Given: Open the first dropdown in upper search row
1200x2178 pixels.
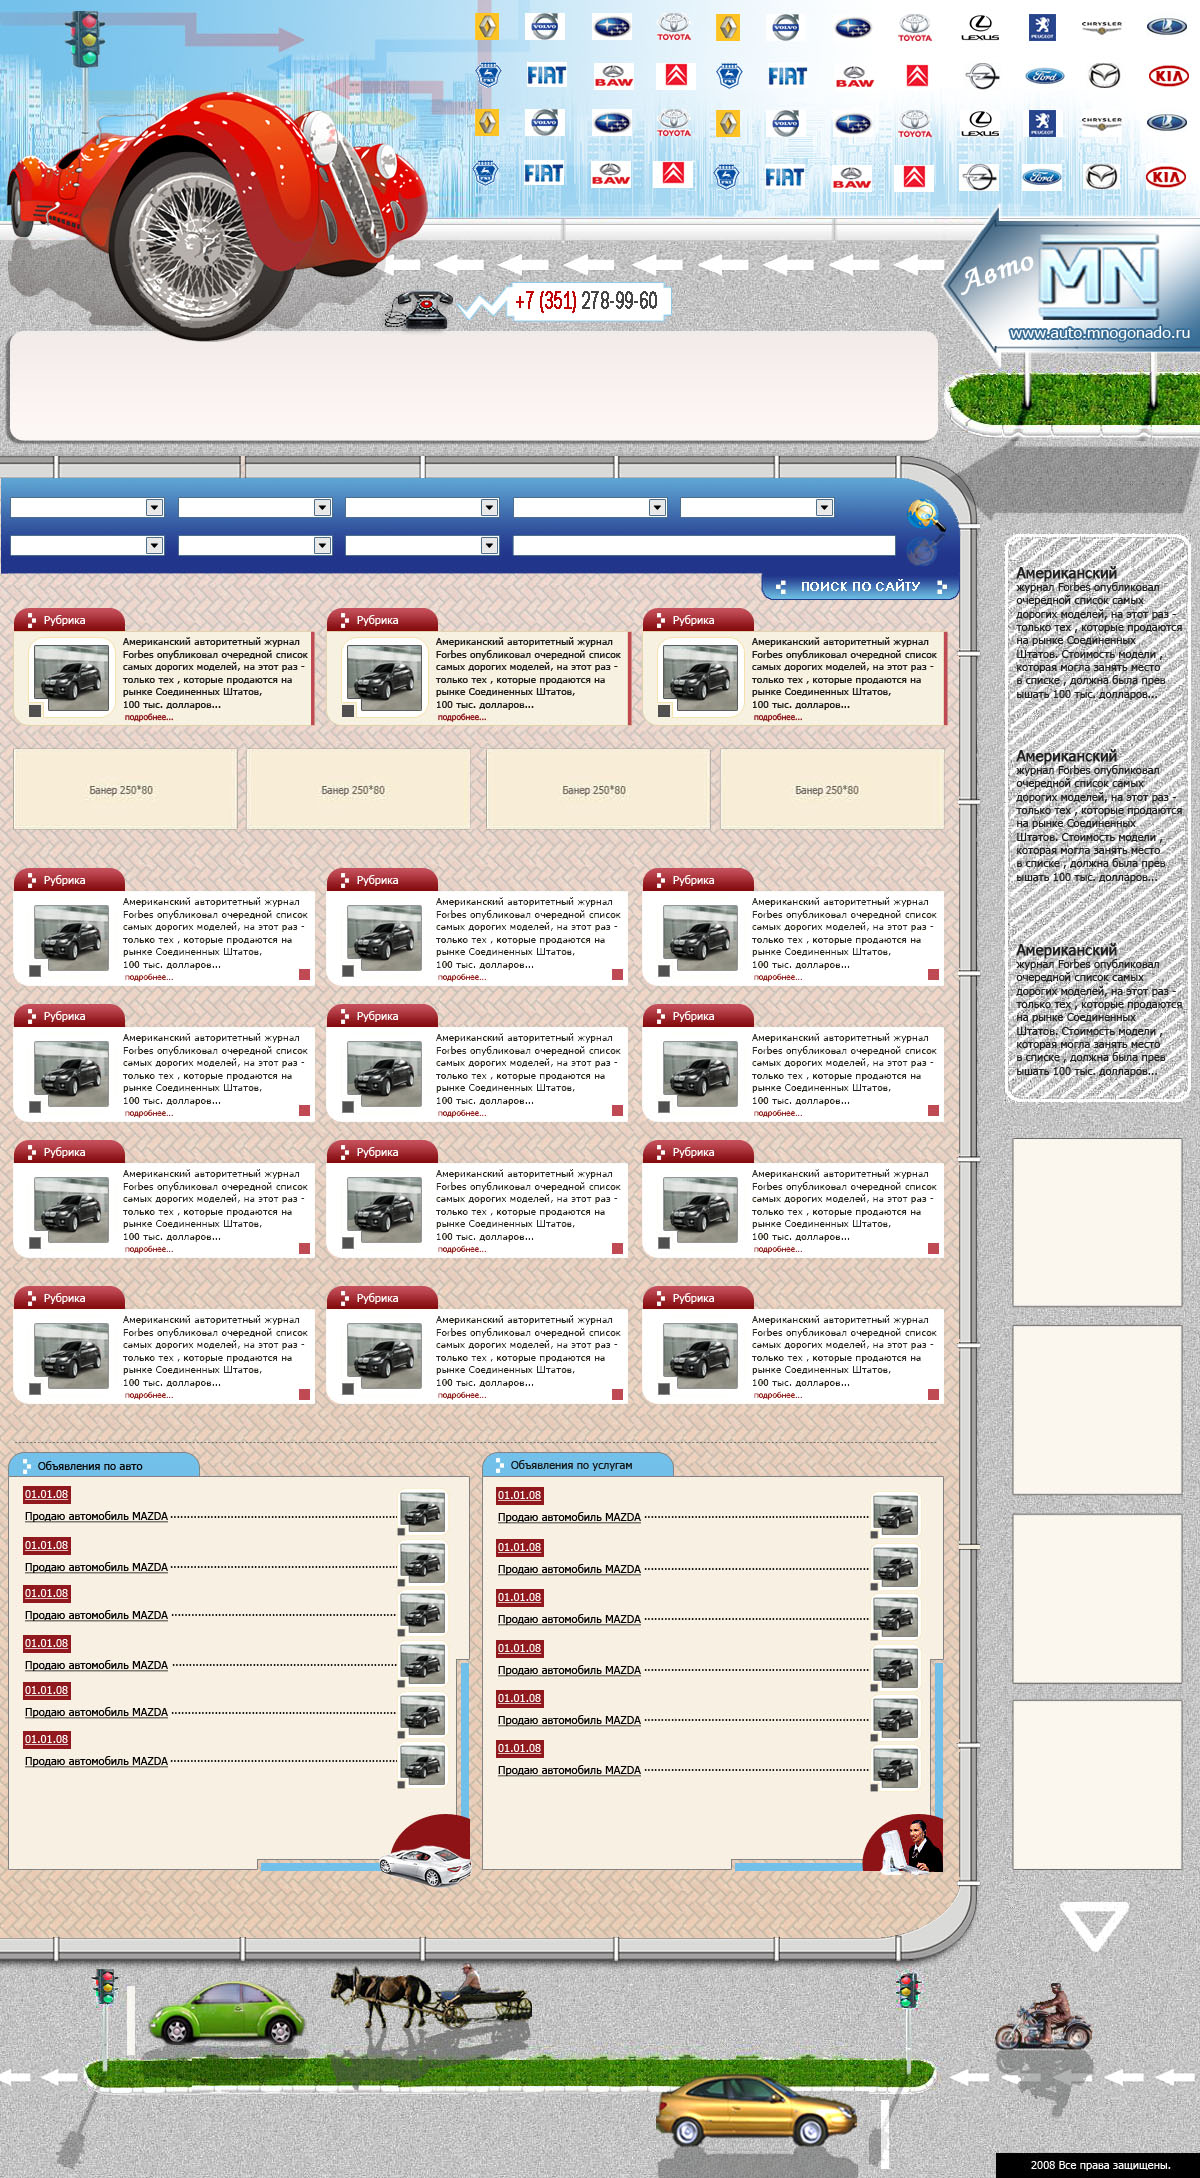Looking at the screenshot, I should 87,508.
